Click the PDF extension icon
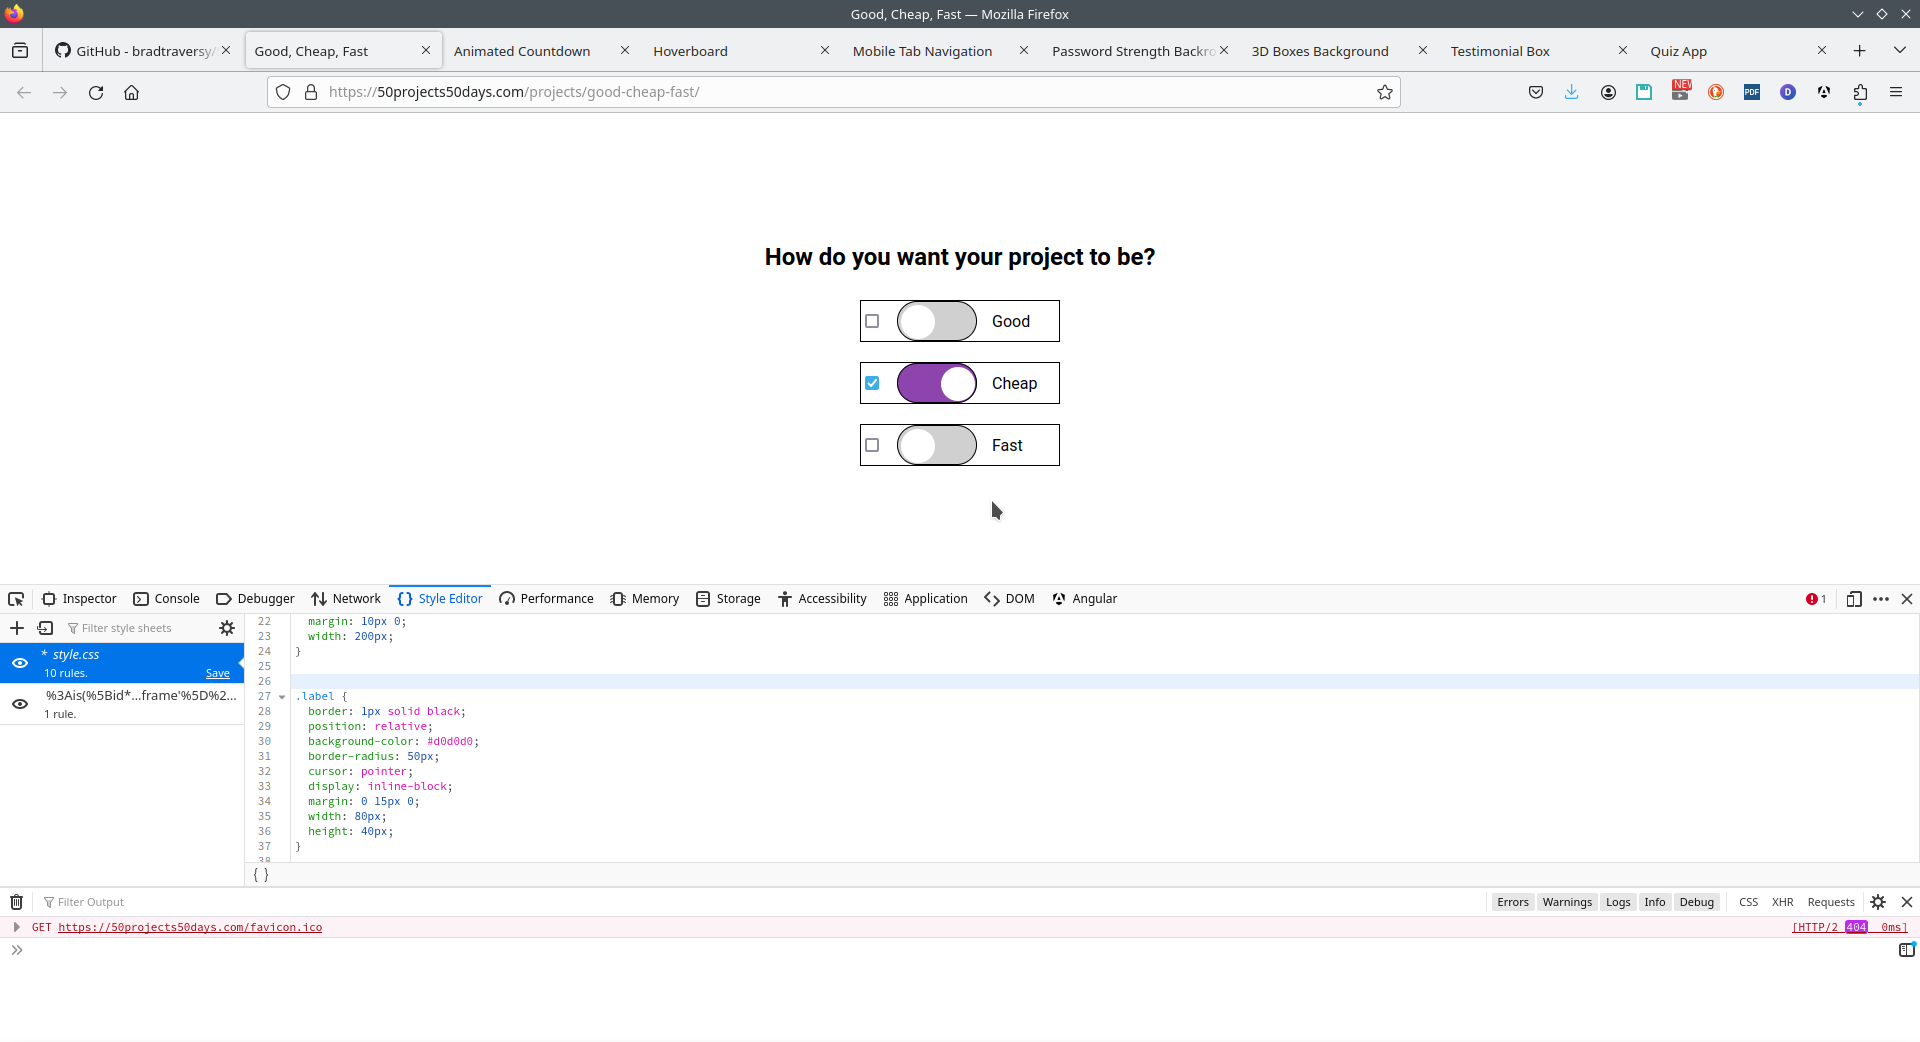1920x1042 pixels. click(1752, 92)
